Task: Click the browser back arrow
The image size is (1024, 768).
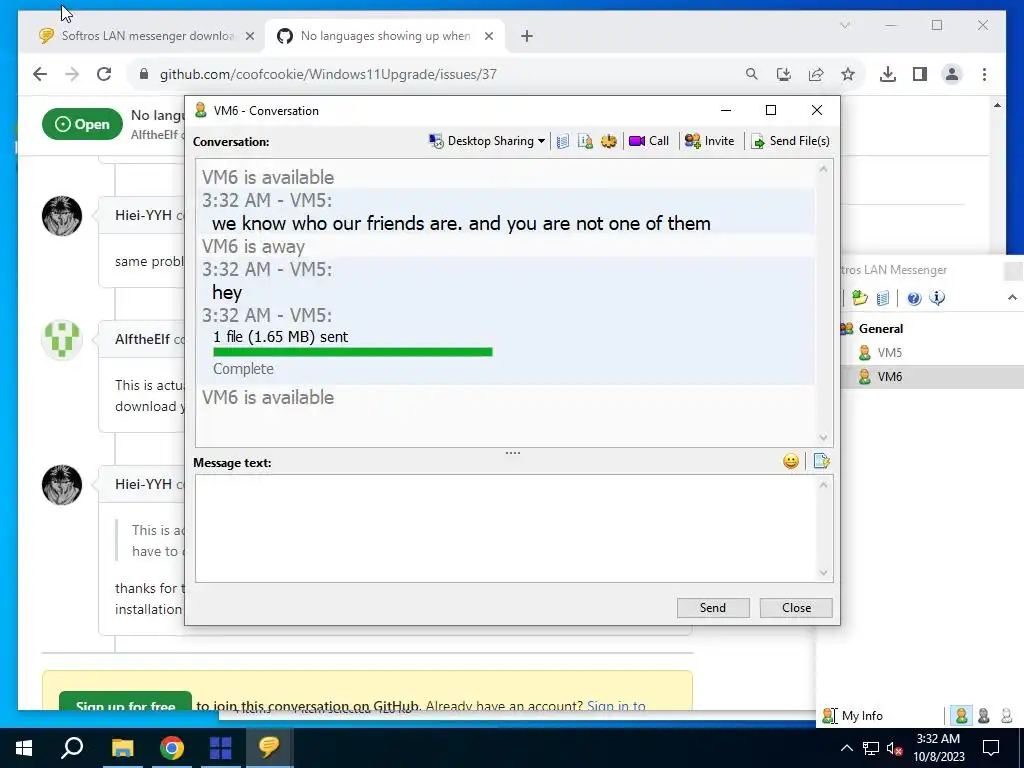Action: pyautogui.click(x=40, y=74)
